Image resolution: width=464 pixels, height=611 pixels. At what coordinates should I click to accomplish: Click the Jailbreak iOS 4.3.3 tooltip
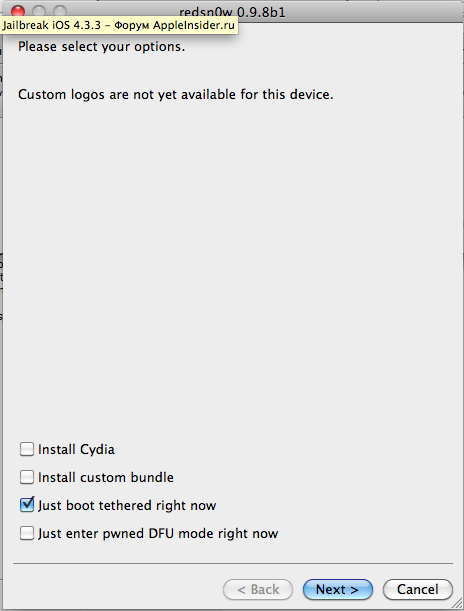119,25
